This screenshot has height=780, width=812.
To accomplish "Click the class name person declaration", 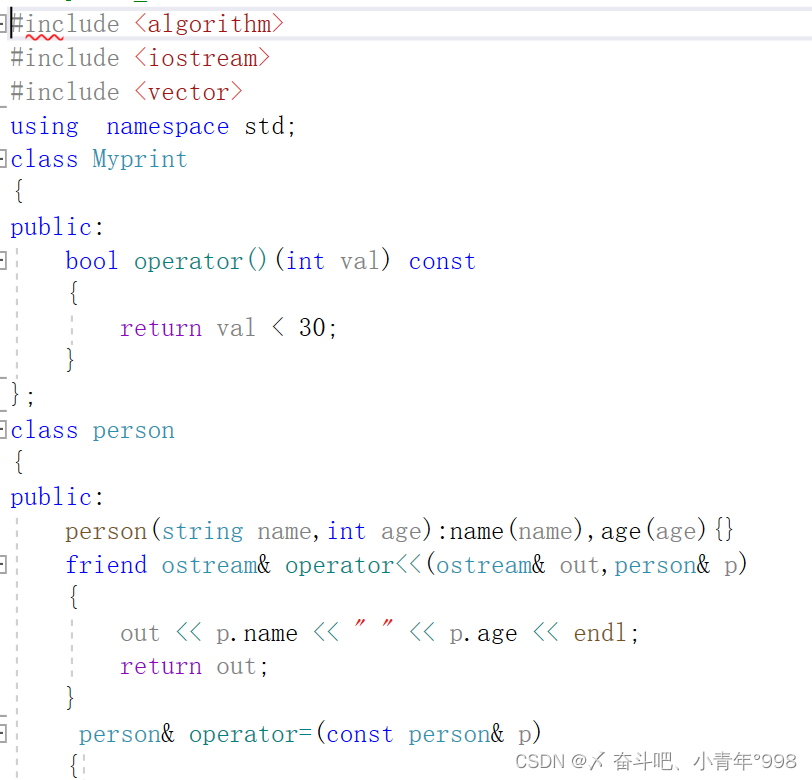I will point(134,431).
